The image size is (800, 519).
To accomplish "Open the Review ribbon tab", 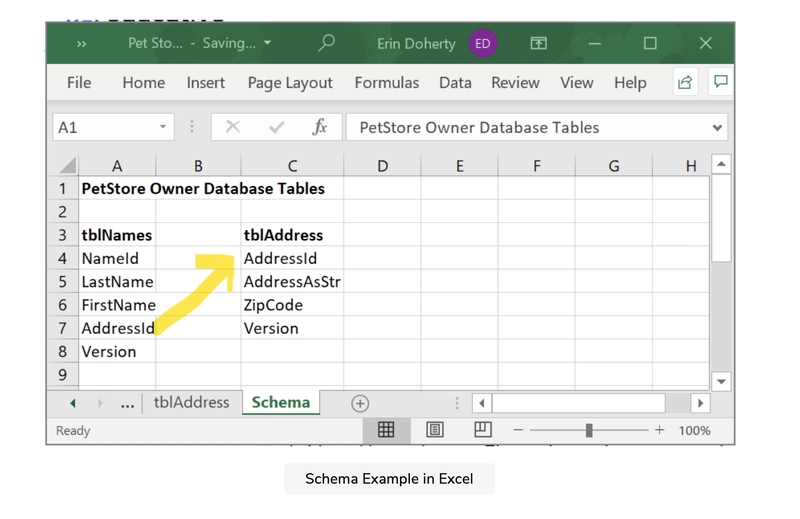I will click(x=515, y=83).
